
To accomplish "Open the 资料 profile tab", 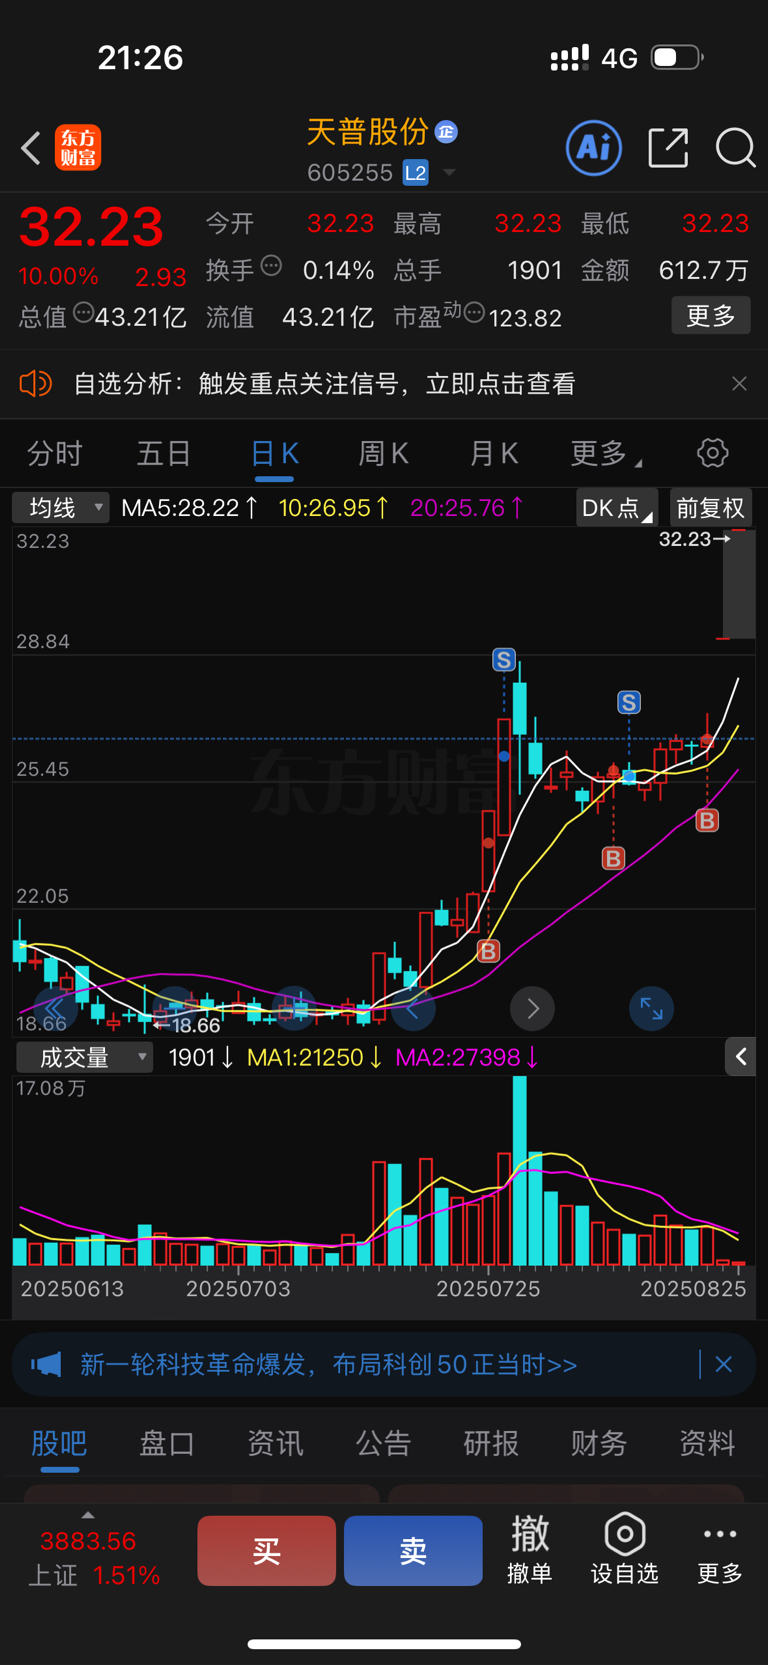I will click(707, 1443).
